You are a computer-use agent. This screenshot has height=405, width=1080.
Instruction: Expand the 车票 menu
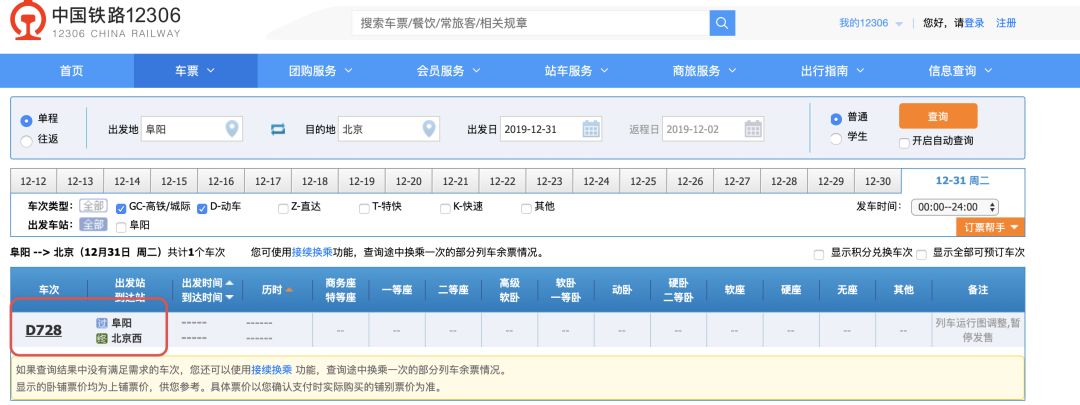196,71
